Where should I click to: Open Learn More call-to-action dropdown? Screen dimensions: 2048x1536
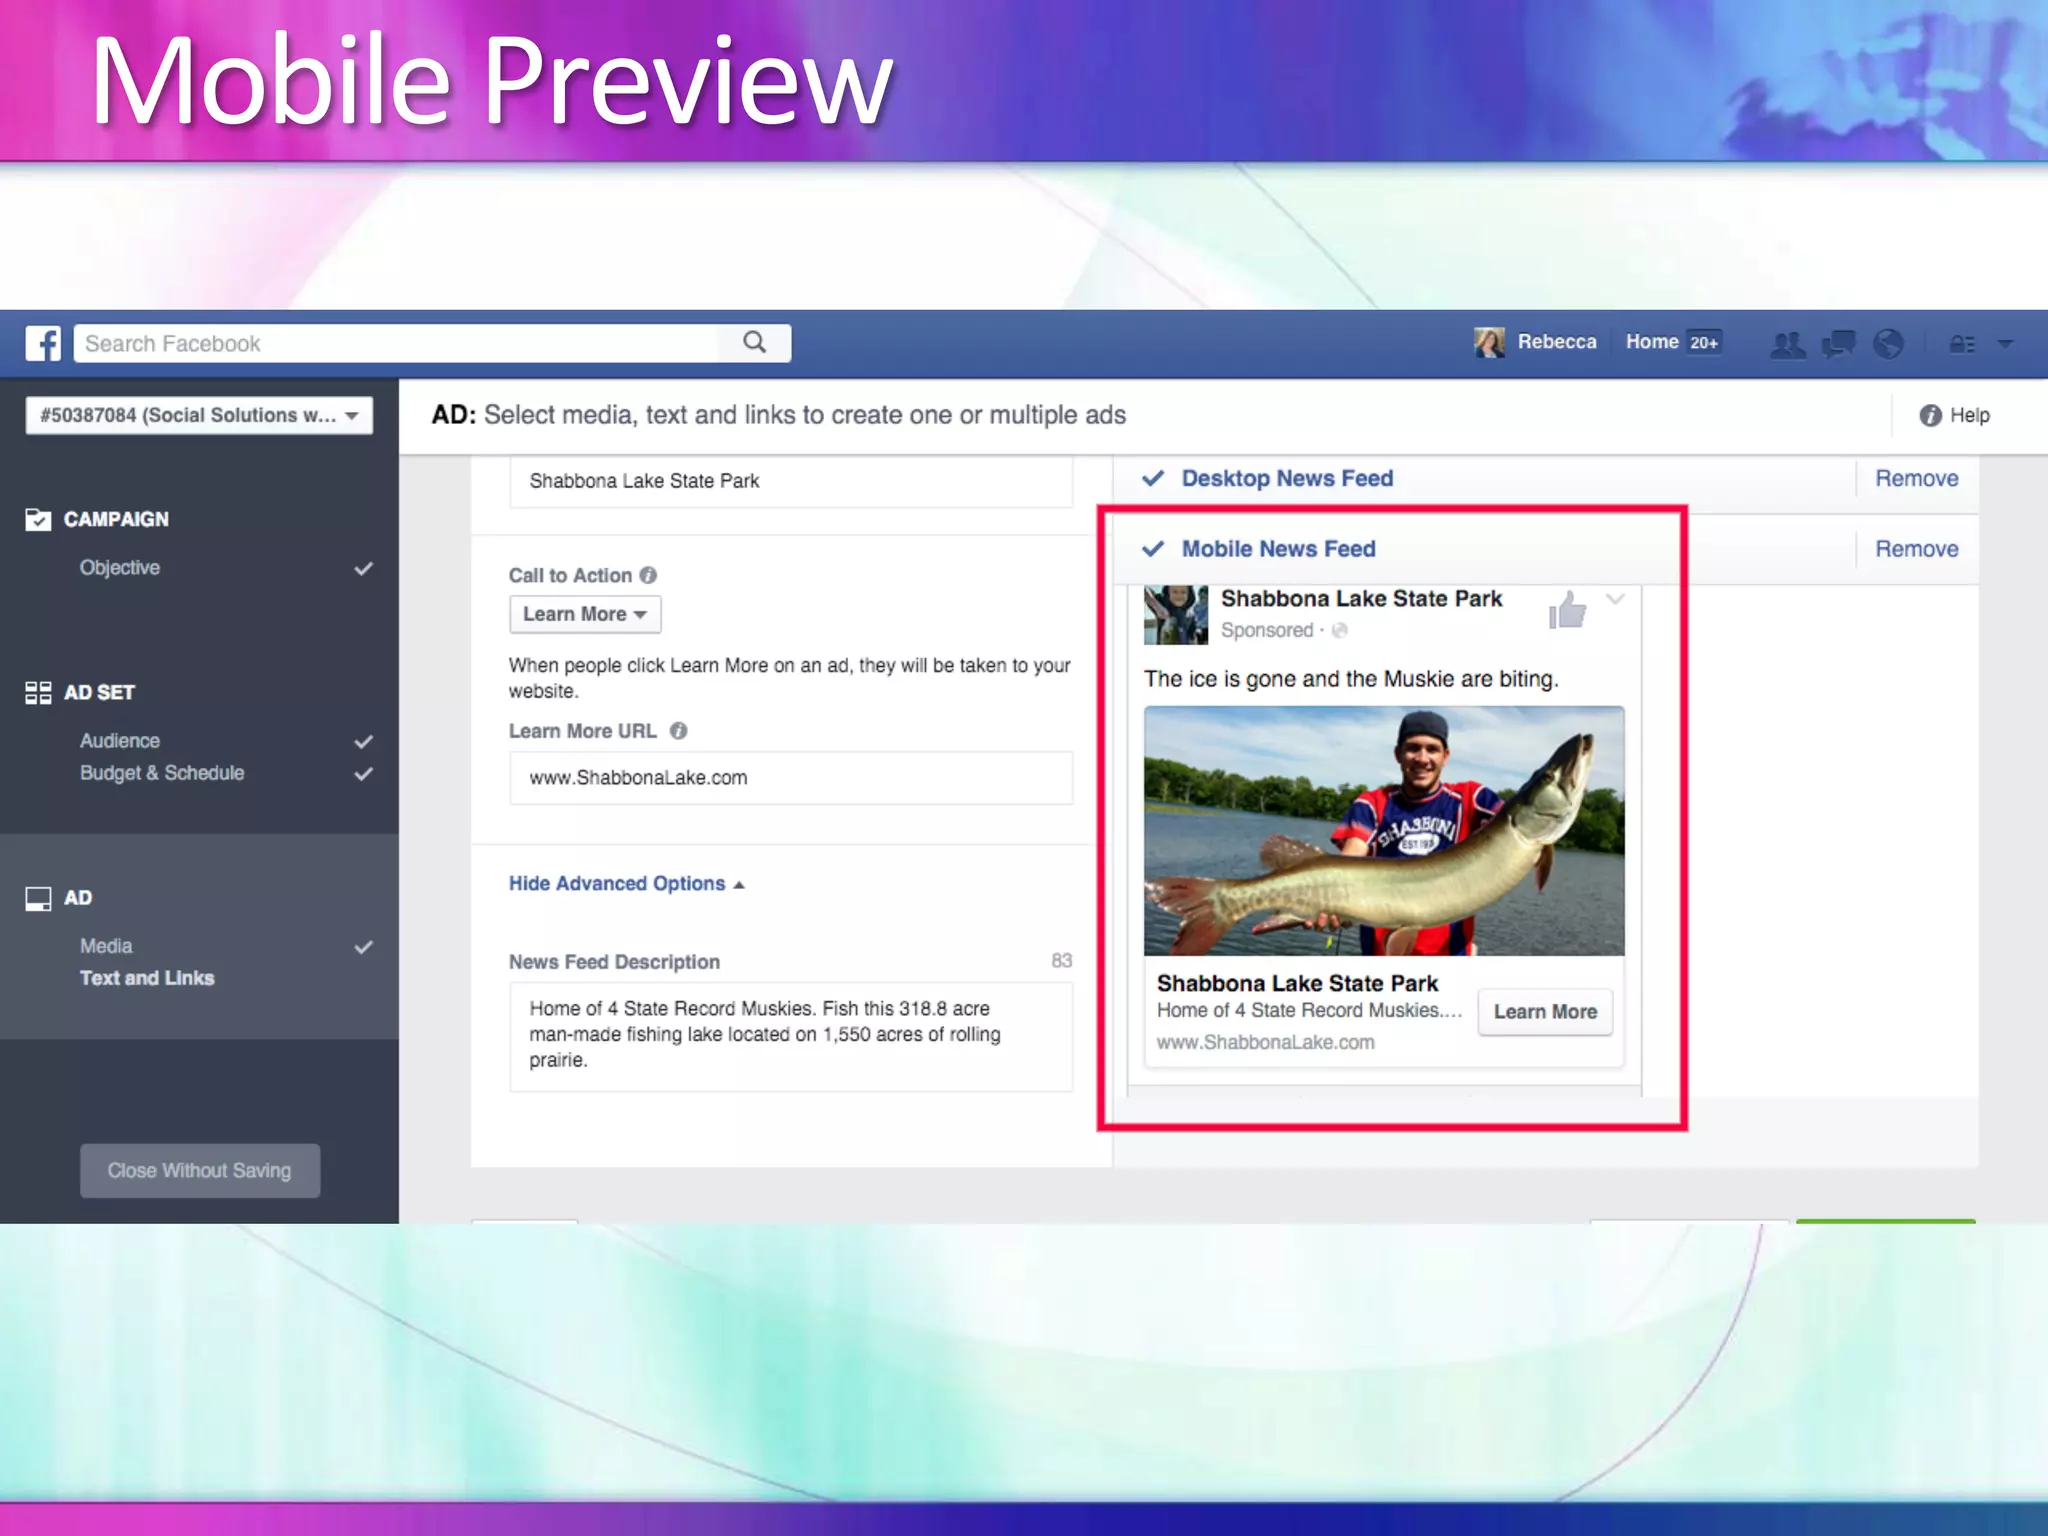point(585,614)
